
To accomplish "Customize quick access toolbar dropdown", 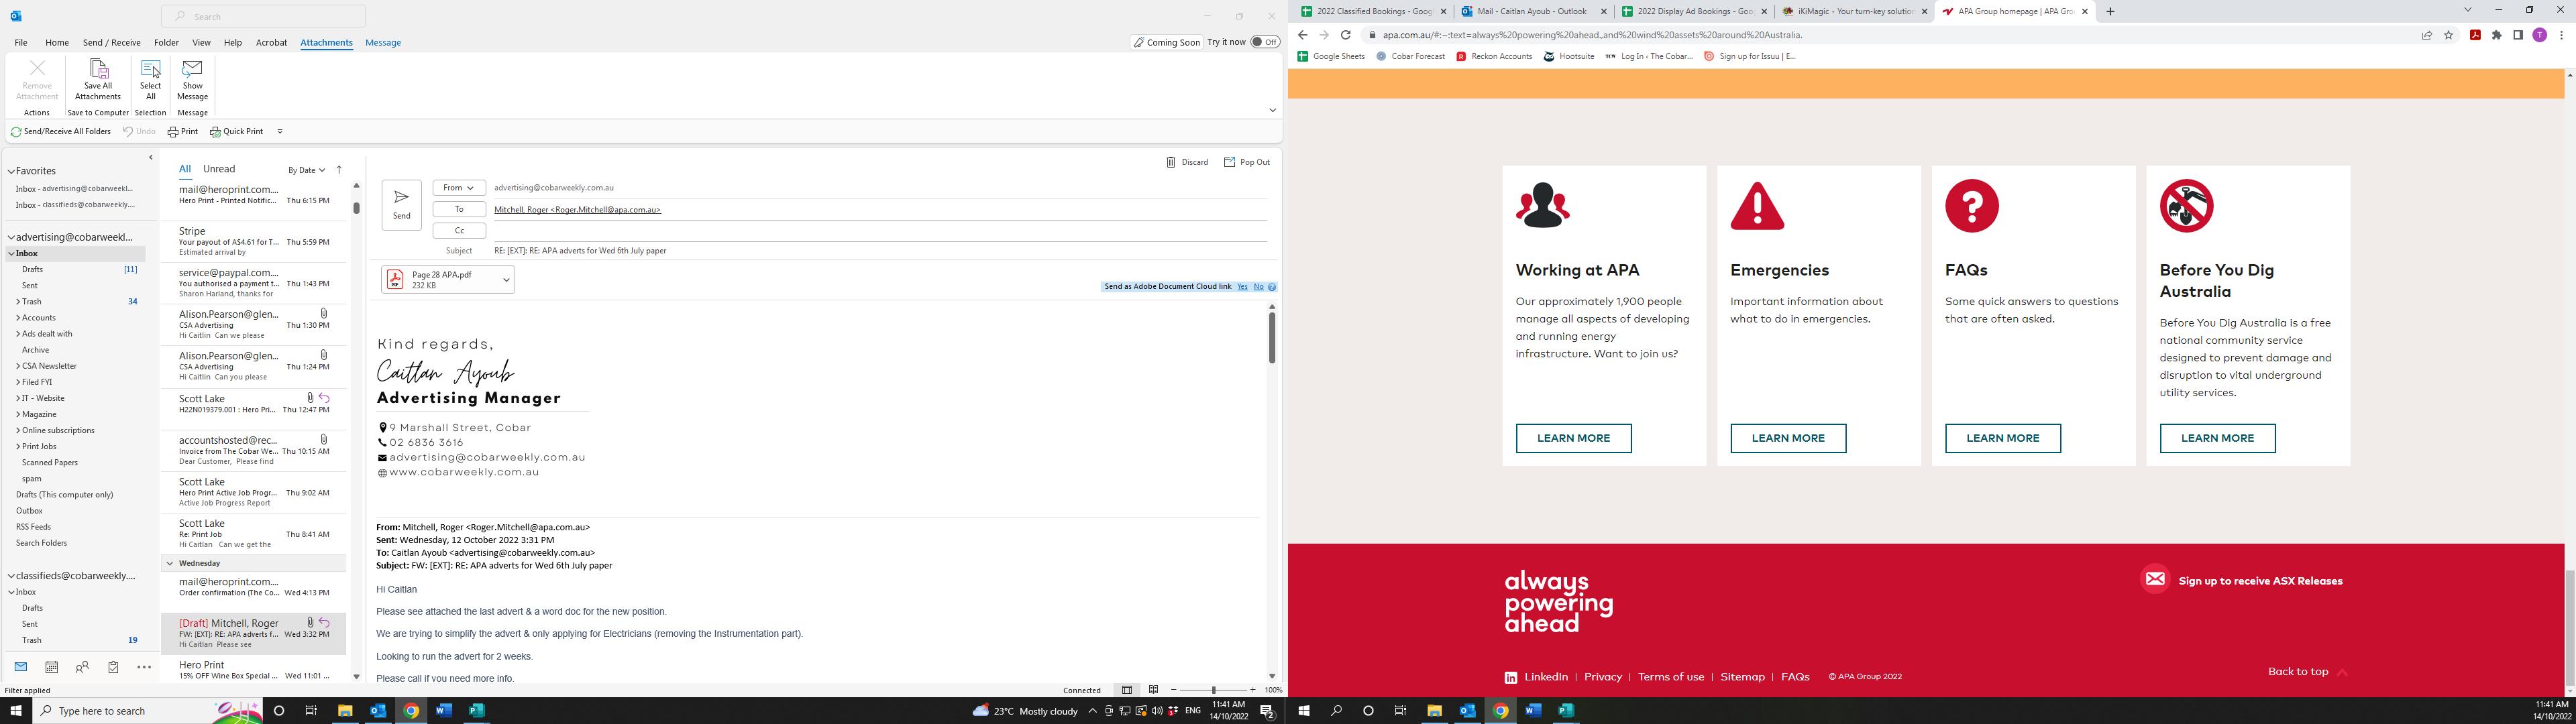I will (280, 131).
